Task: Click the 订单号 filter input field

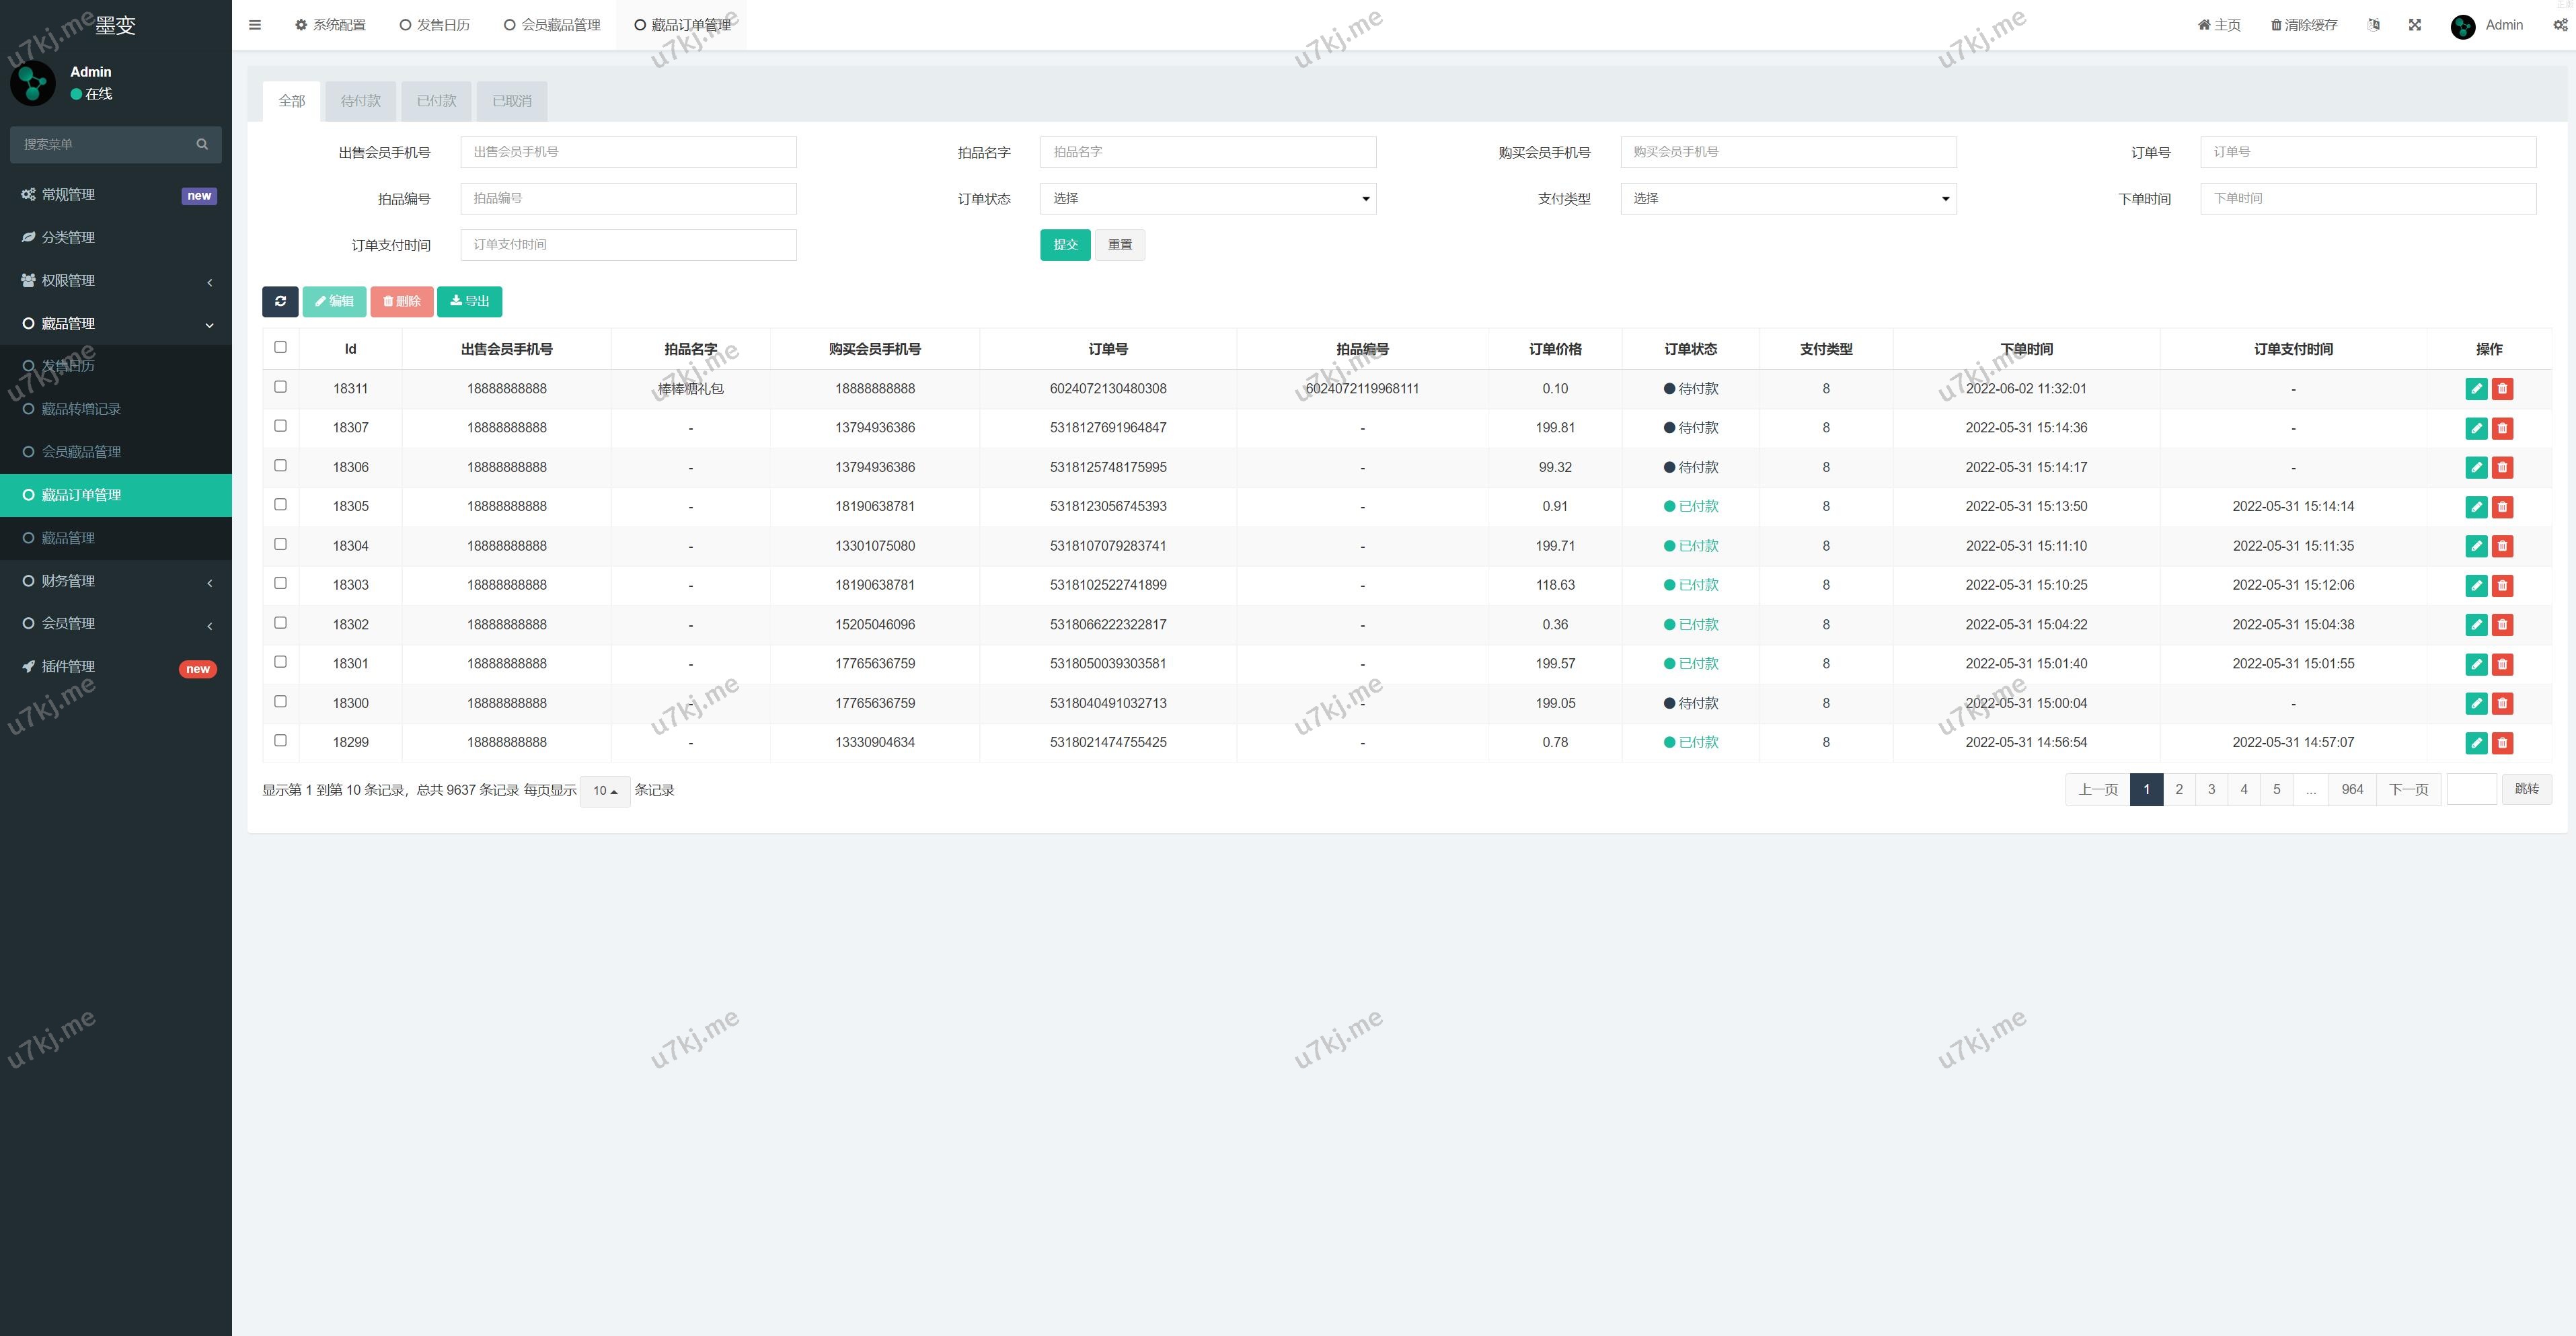Action: [2367, 152]
